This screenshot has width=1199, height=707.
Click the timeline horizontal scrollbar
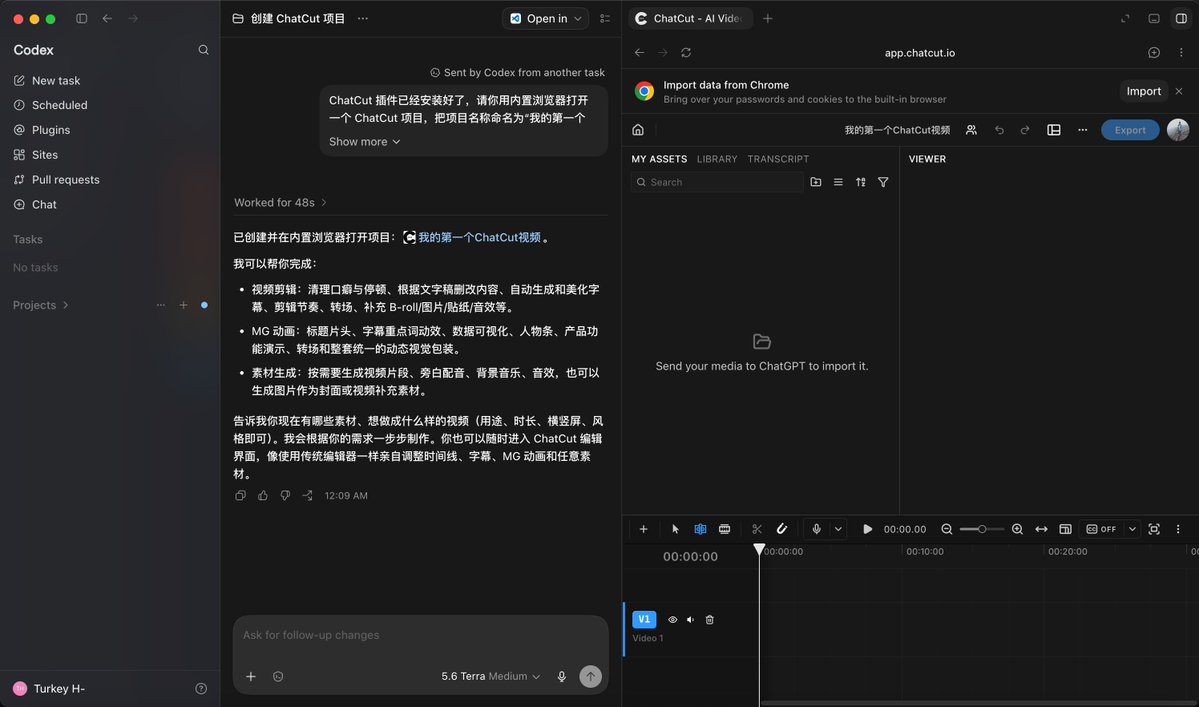point(977,703)
